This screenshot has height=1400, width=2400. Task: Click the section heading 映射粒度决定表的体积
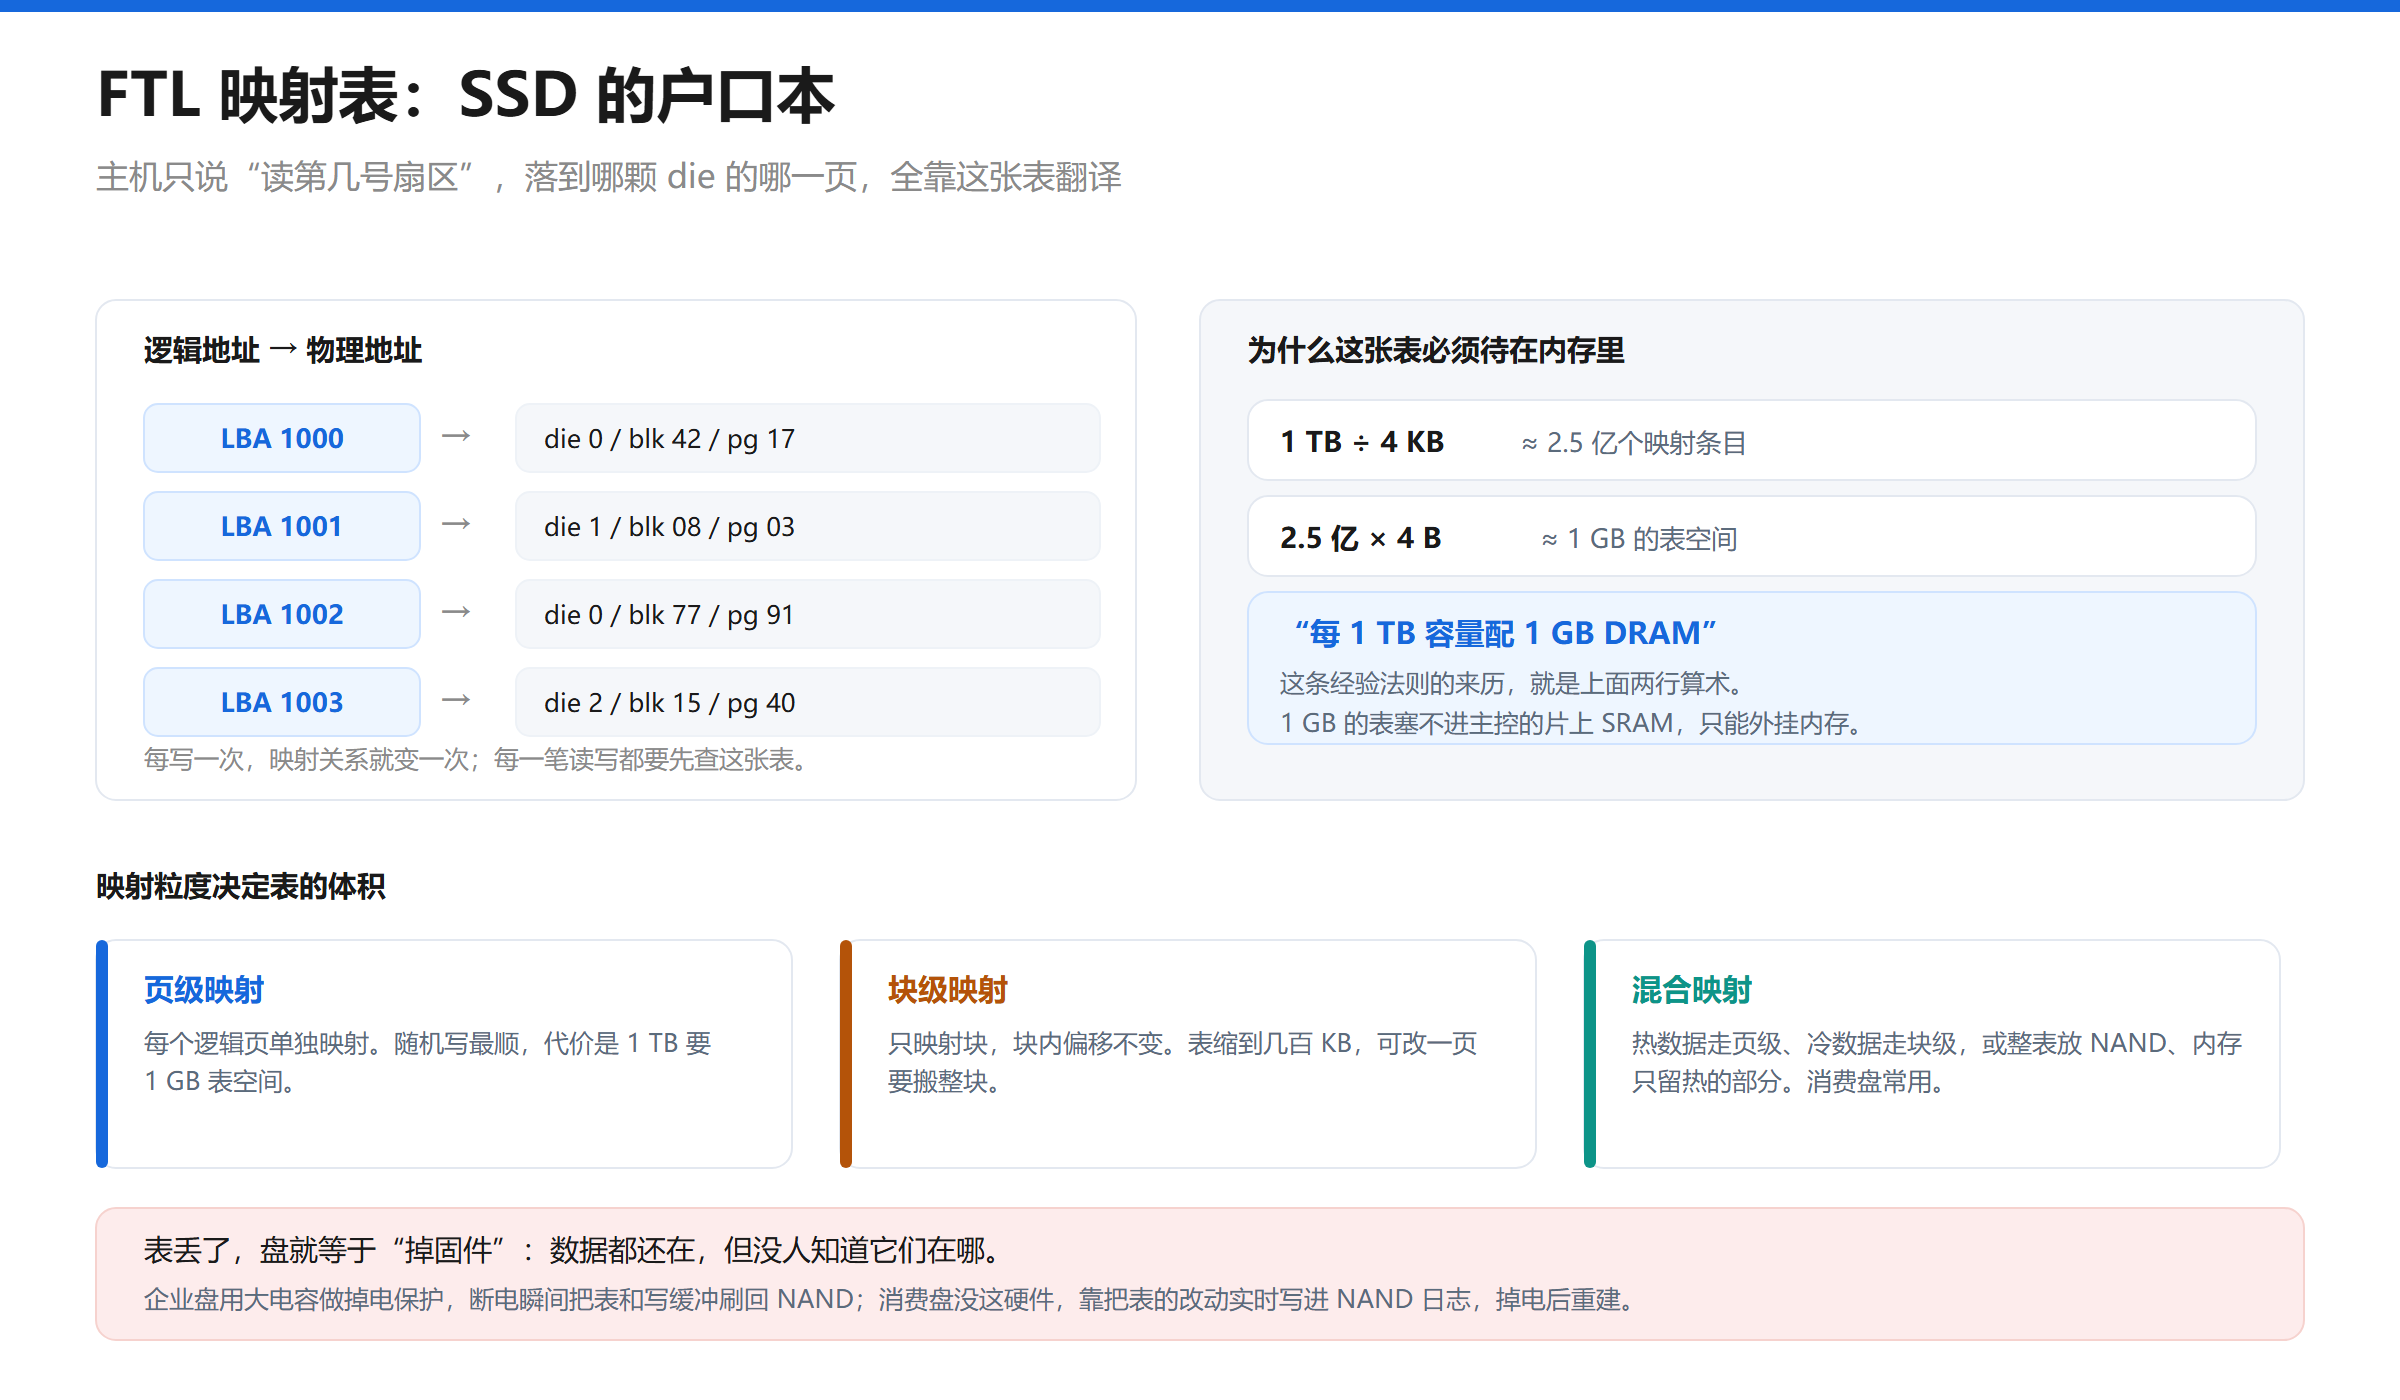pos(241,886)
